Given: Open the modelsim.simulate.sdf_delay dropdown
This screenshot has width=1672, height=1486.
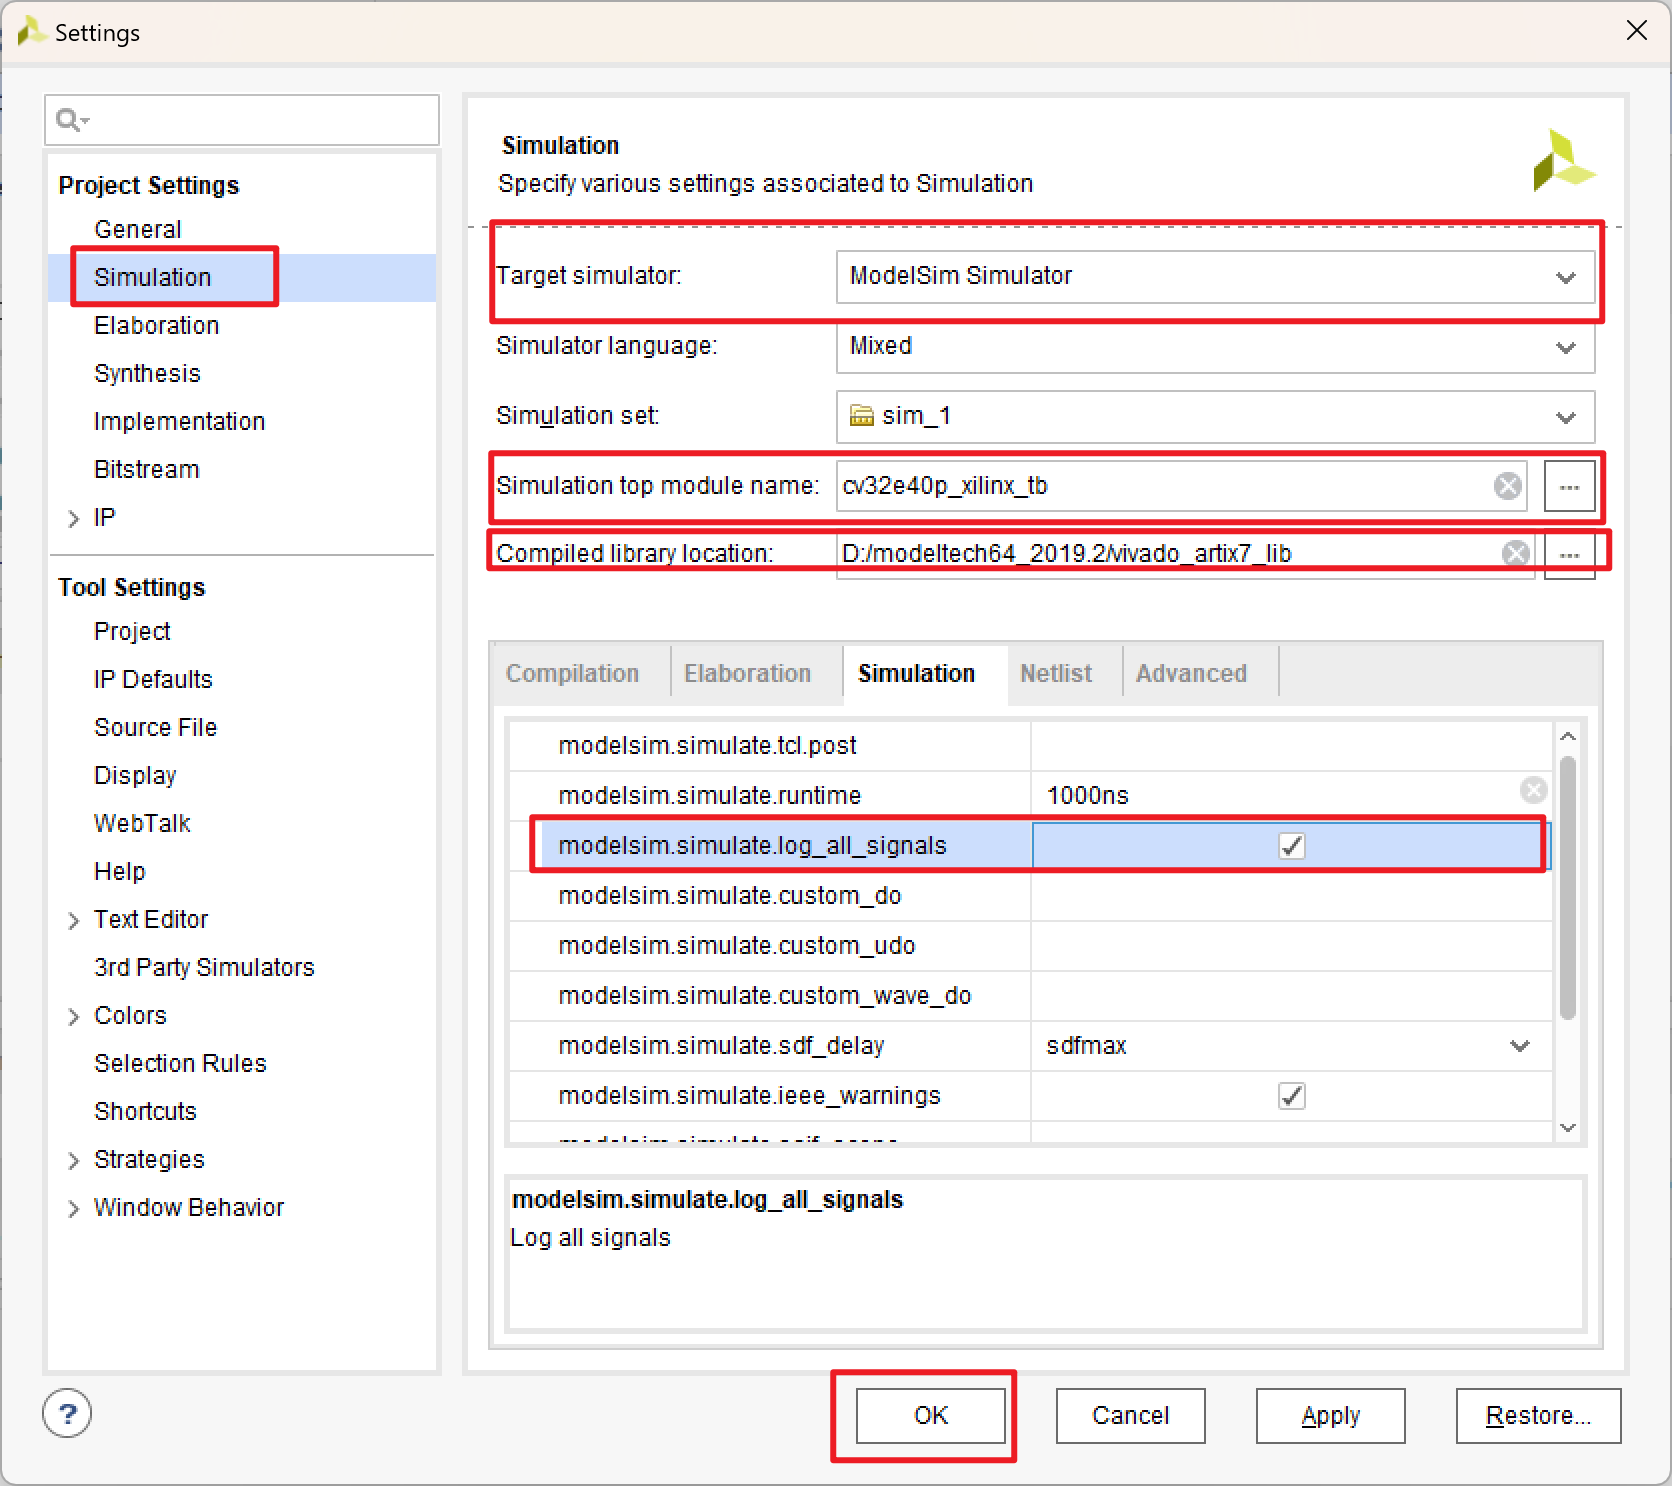Looking at the screenshot, I should click(x=1519, y=1046).
